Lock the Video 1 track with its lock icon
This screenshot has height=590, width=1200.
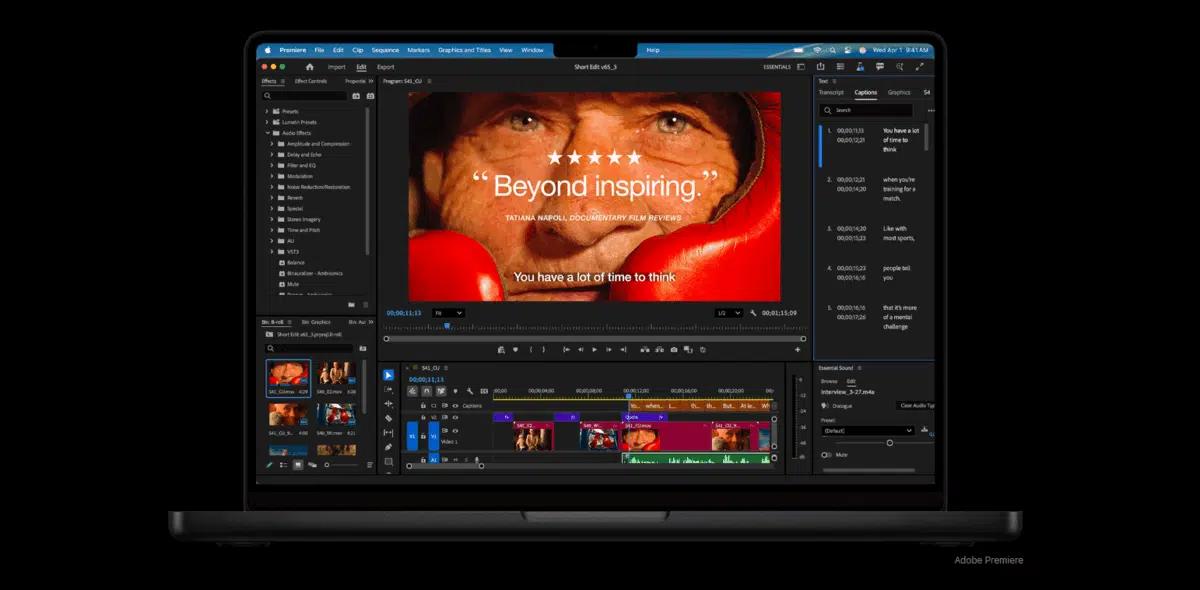tap(423, 436)
